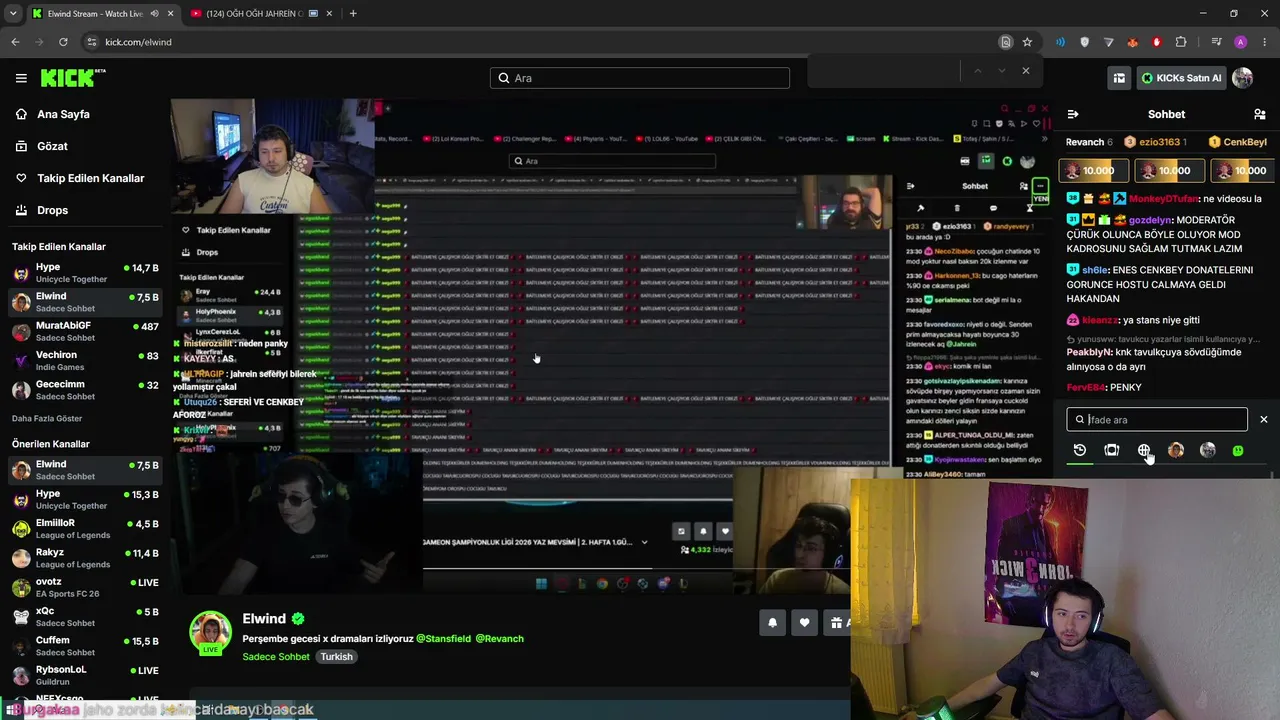Open the user profile avatar menu
This screenshot has height=720, width=1280.
tap(1243, 78)
